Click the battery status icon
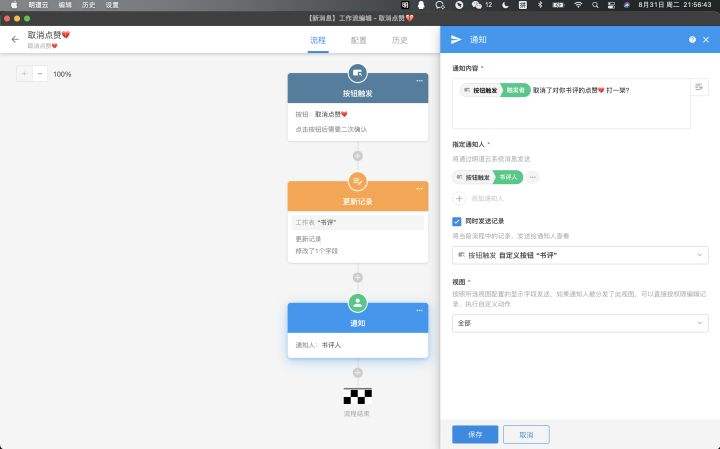 [558, 5]
